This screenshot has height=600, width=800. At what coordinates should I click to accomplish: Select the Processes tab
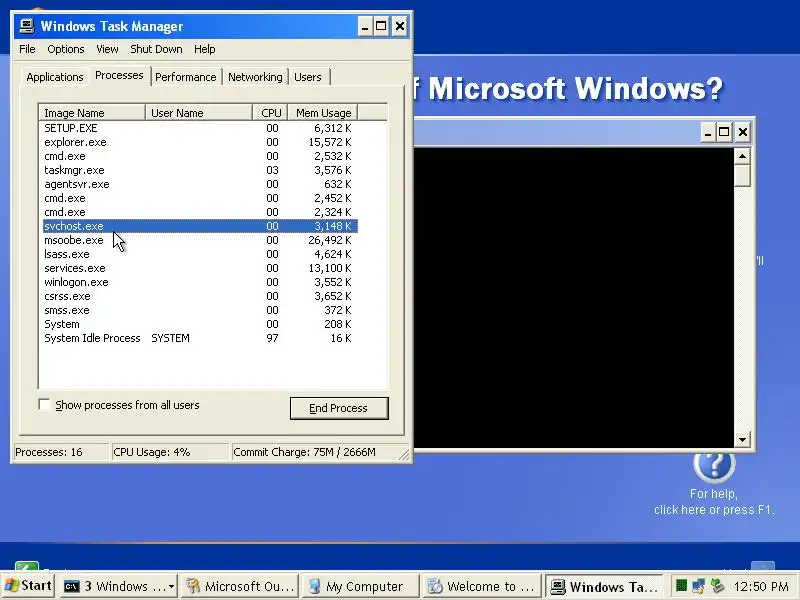(119, 76)
